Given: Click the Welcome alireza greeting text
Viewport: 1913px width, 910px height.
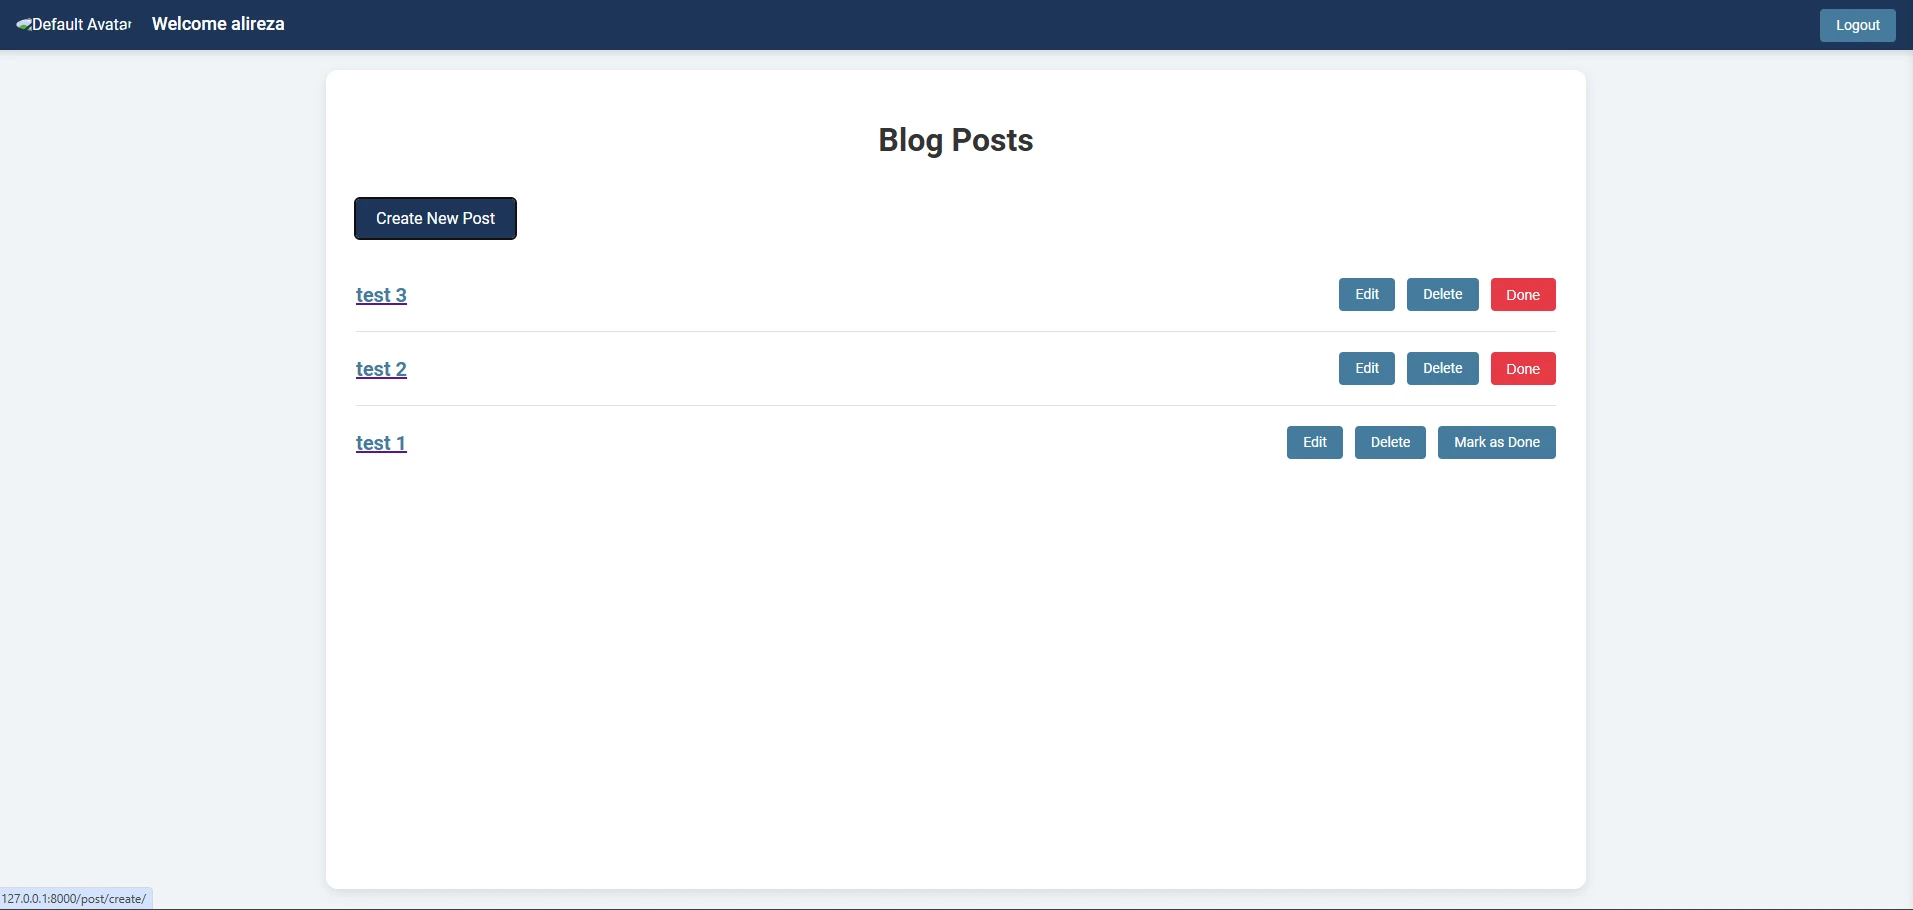Looking at the screenshot, I should pyautogui.click(x=218, y=24).
